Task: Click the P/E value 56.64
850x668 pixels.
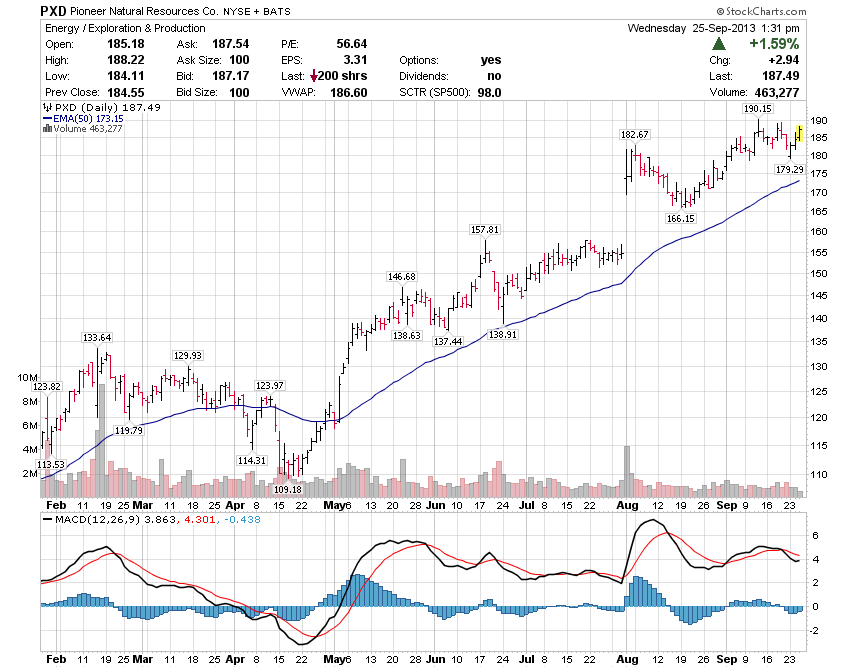Action: click(352, 44)
